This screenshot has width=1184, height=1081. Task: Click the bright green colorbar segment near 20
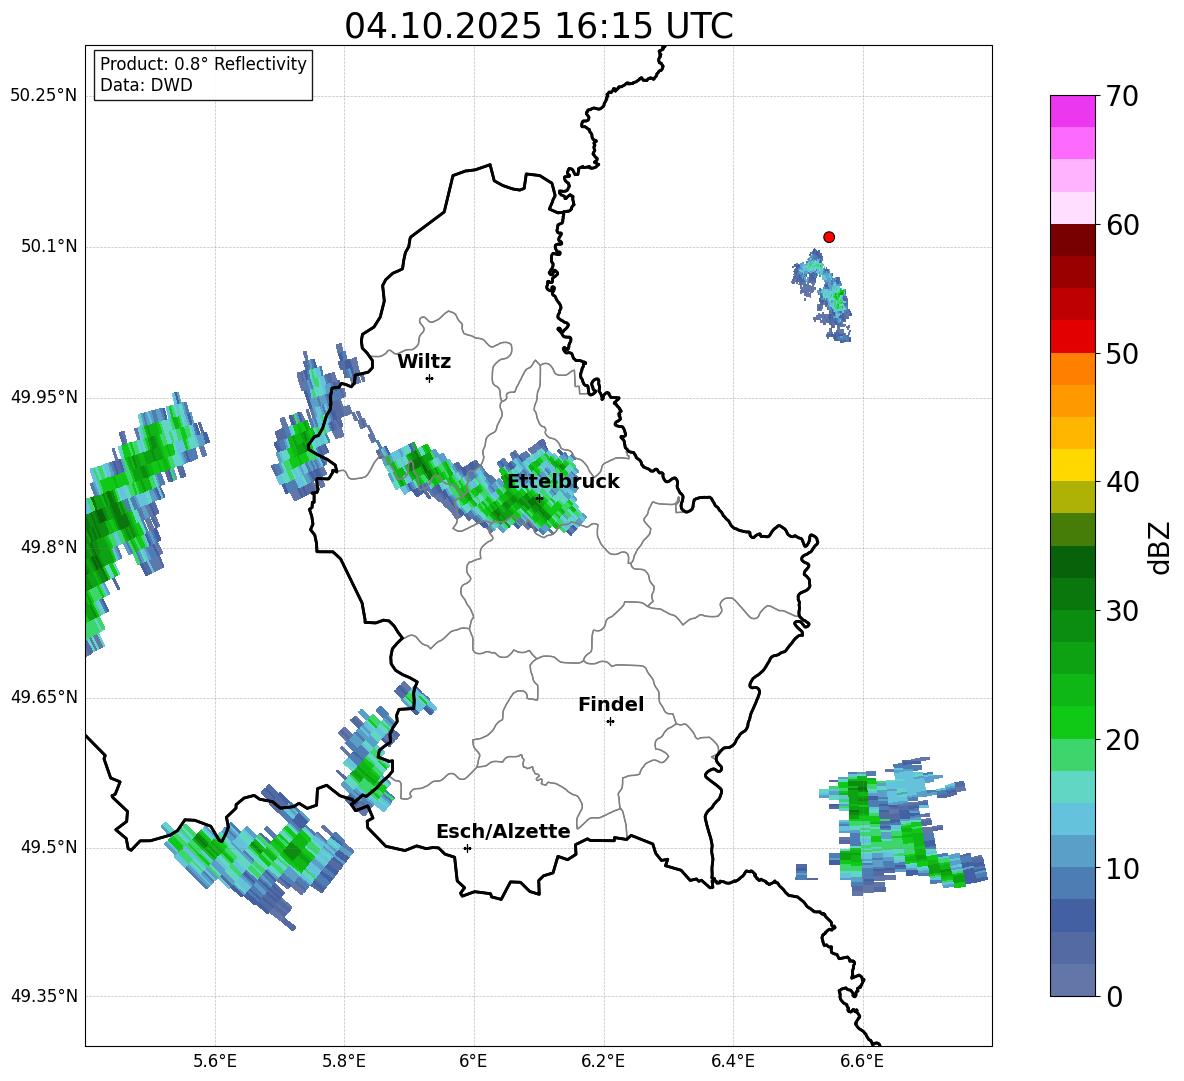pos(1072,723)
